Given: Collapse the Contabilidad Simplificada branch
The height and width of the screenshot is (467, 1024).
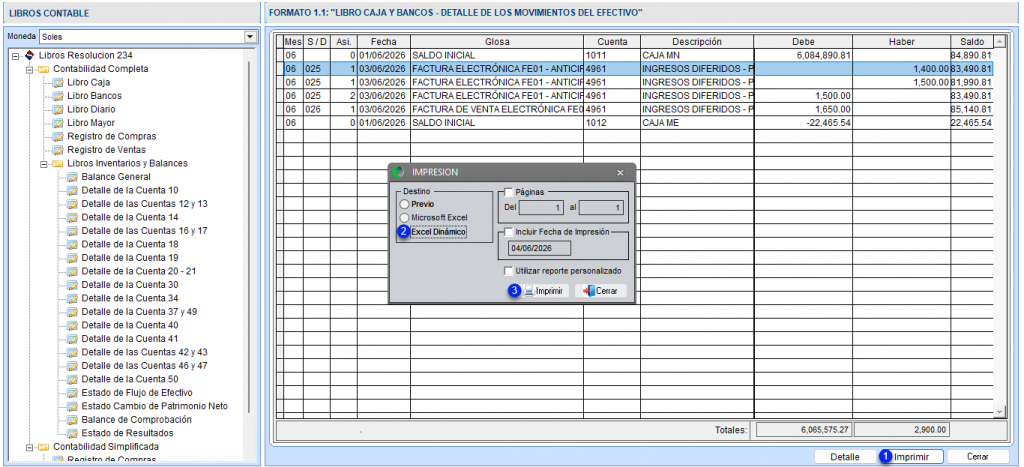Looking at the screenshot, I should point(29,447).
